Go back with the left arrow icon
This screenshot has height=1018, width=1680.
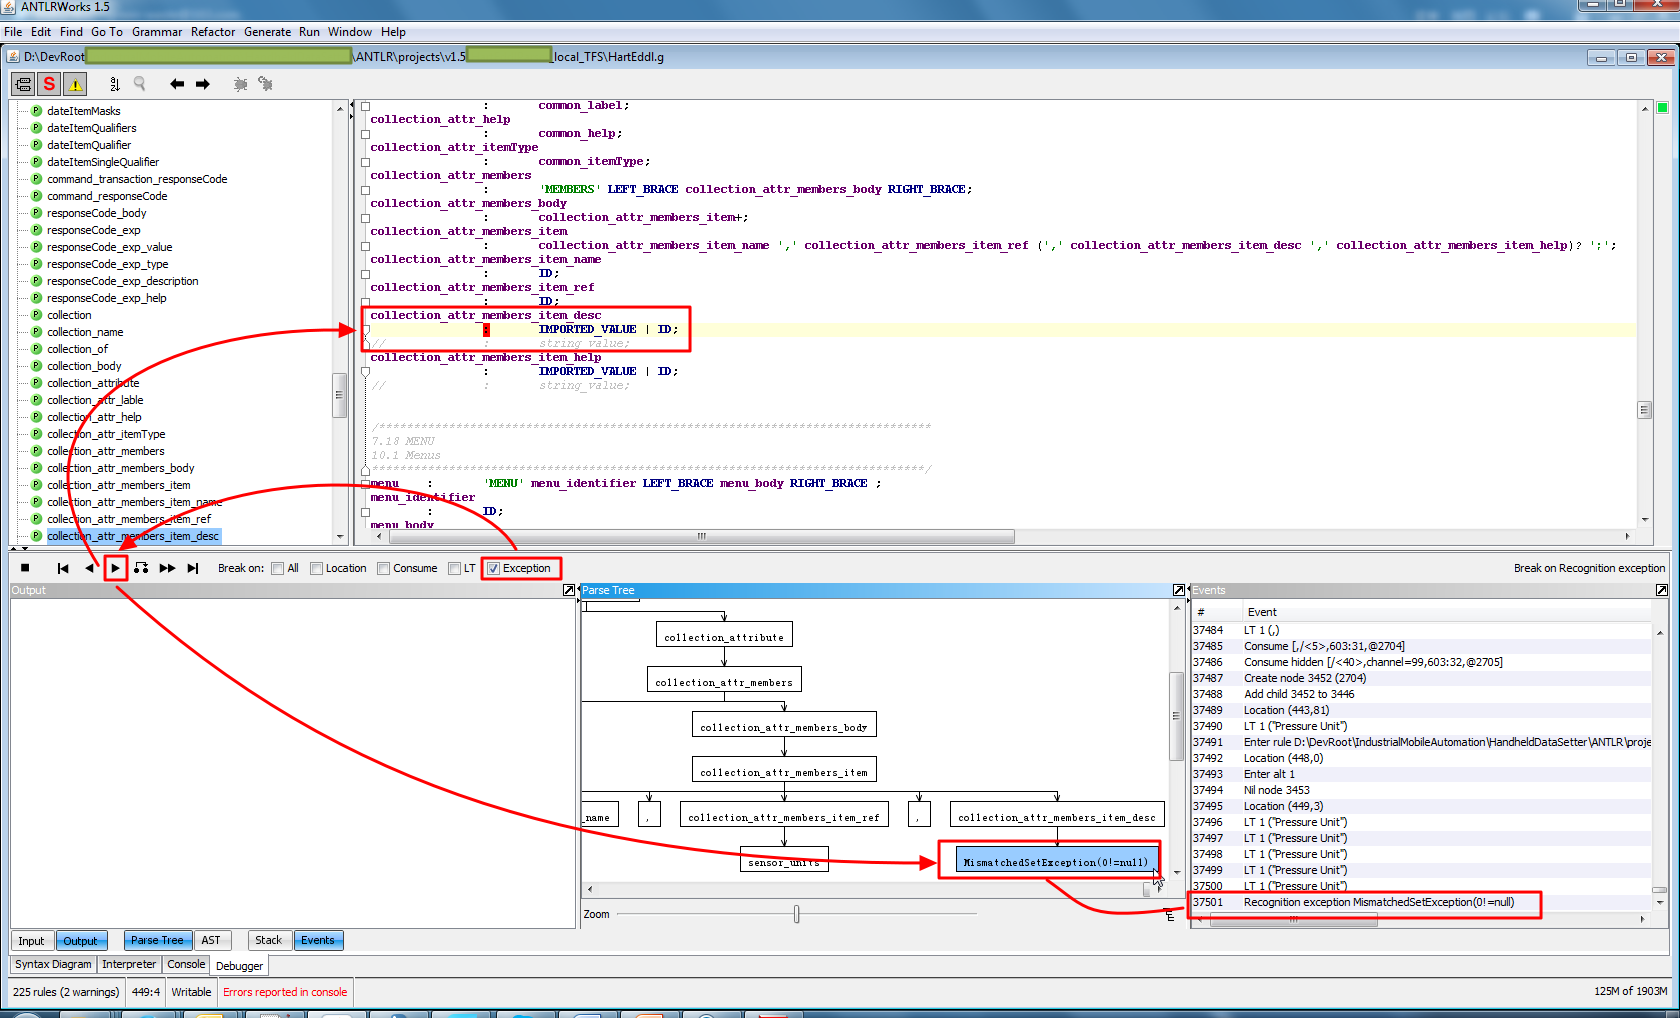coord(177,84)
